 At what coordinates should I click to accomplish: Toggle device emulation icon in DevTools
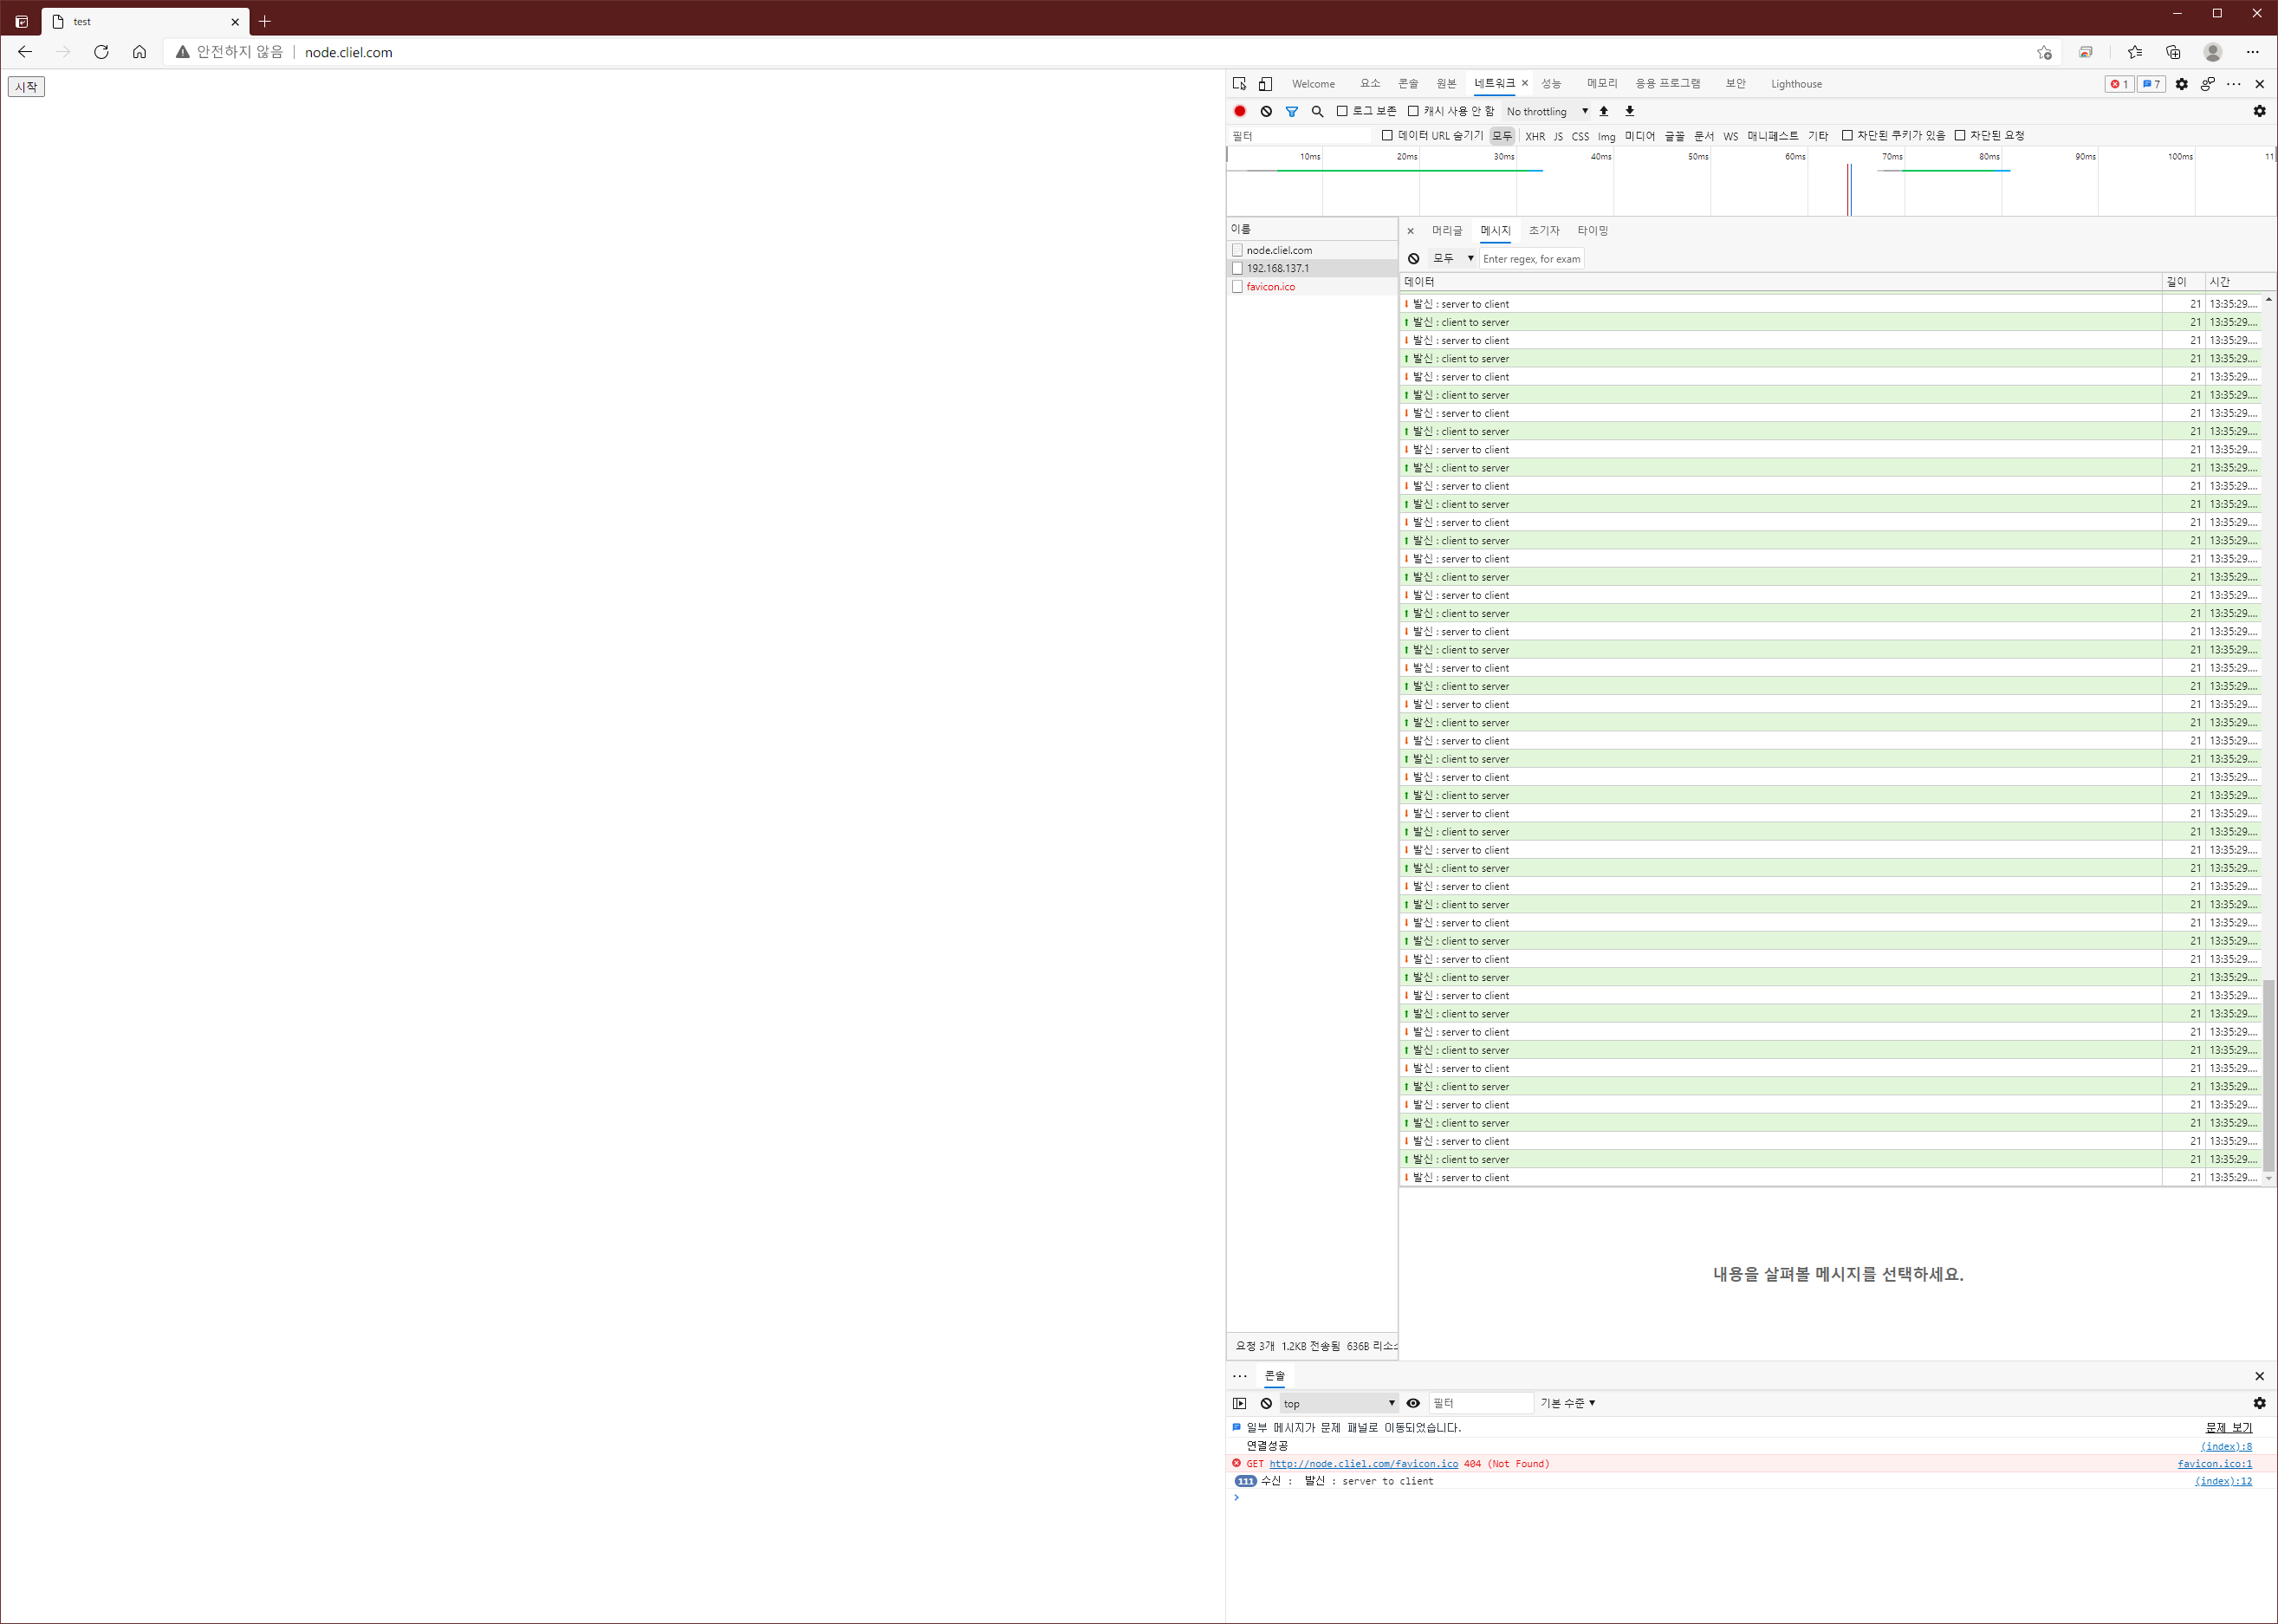(1265, 84)
